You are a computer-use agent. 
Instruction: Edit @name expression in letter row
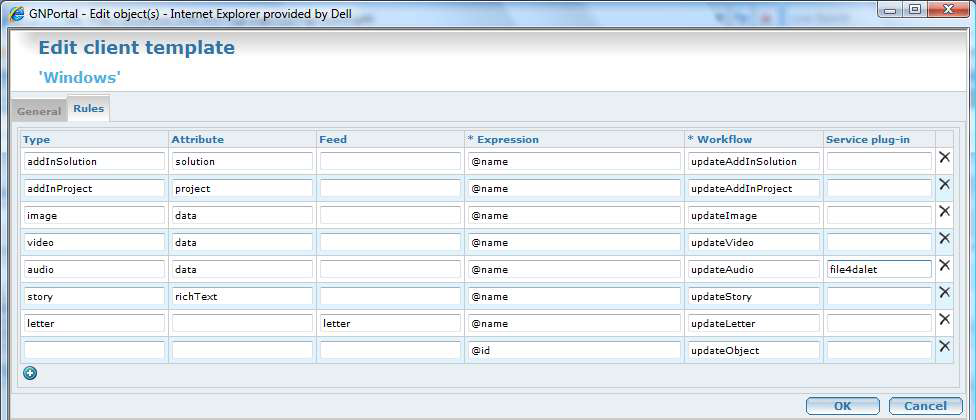[x=574, y=324]
